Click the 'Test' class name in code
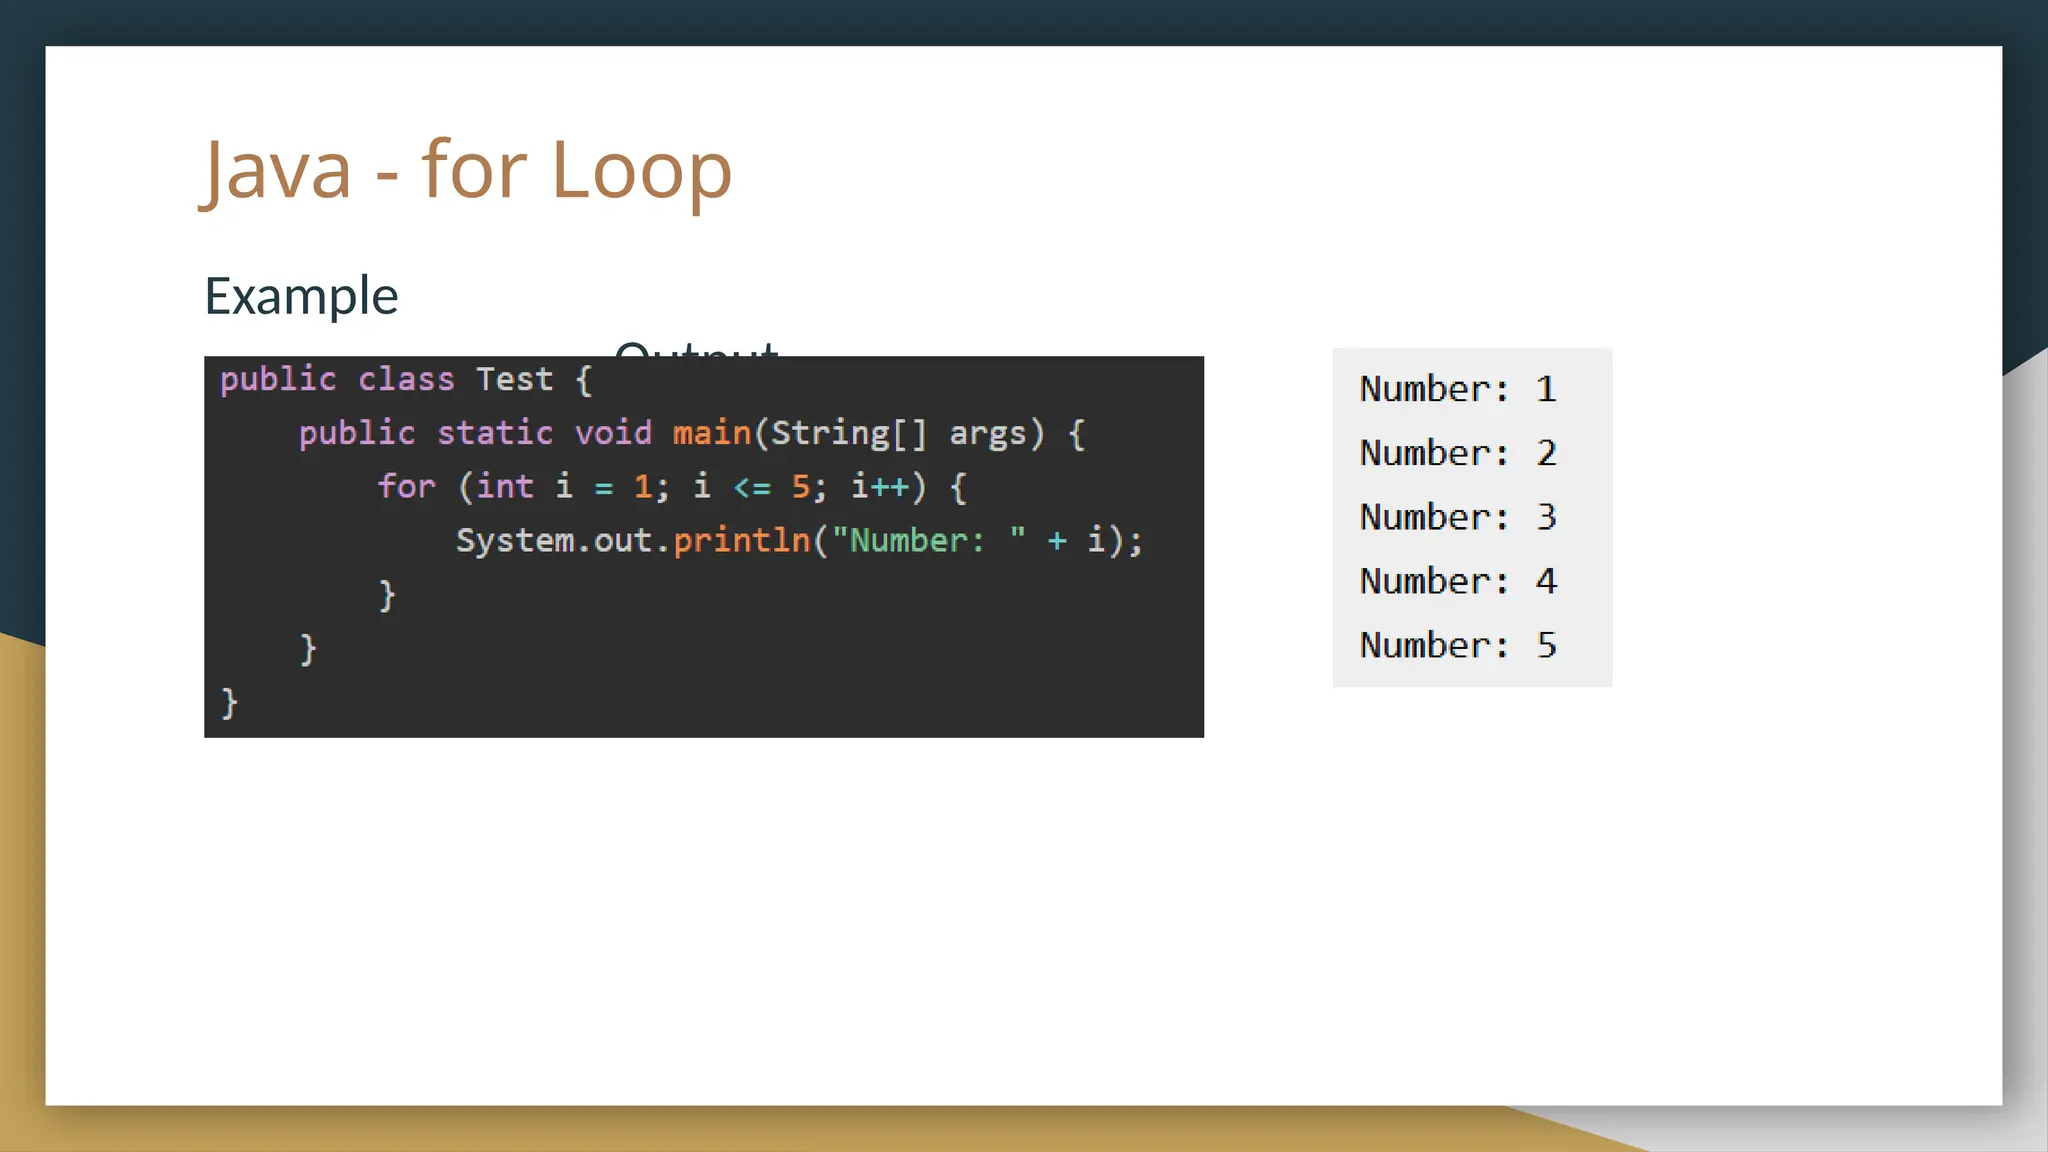Screen dimensions: 2048x1152 click(x=514, y=380)
